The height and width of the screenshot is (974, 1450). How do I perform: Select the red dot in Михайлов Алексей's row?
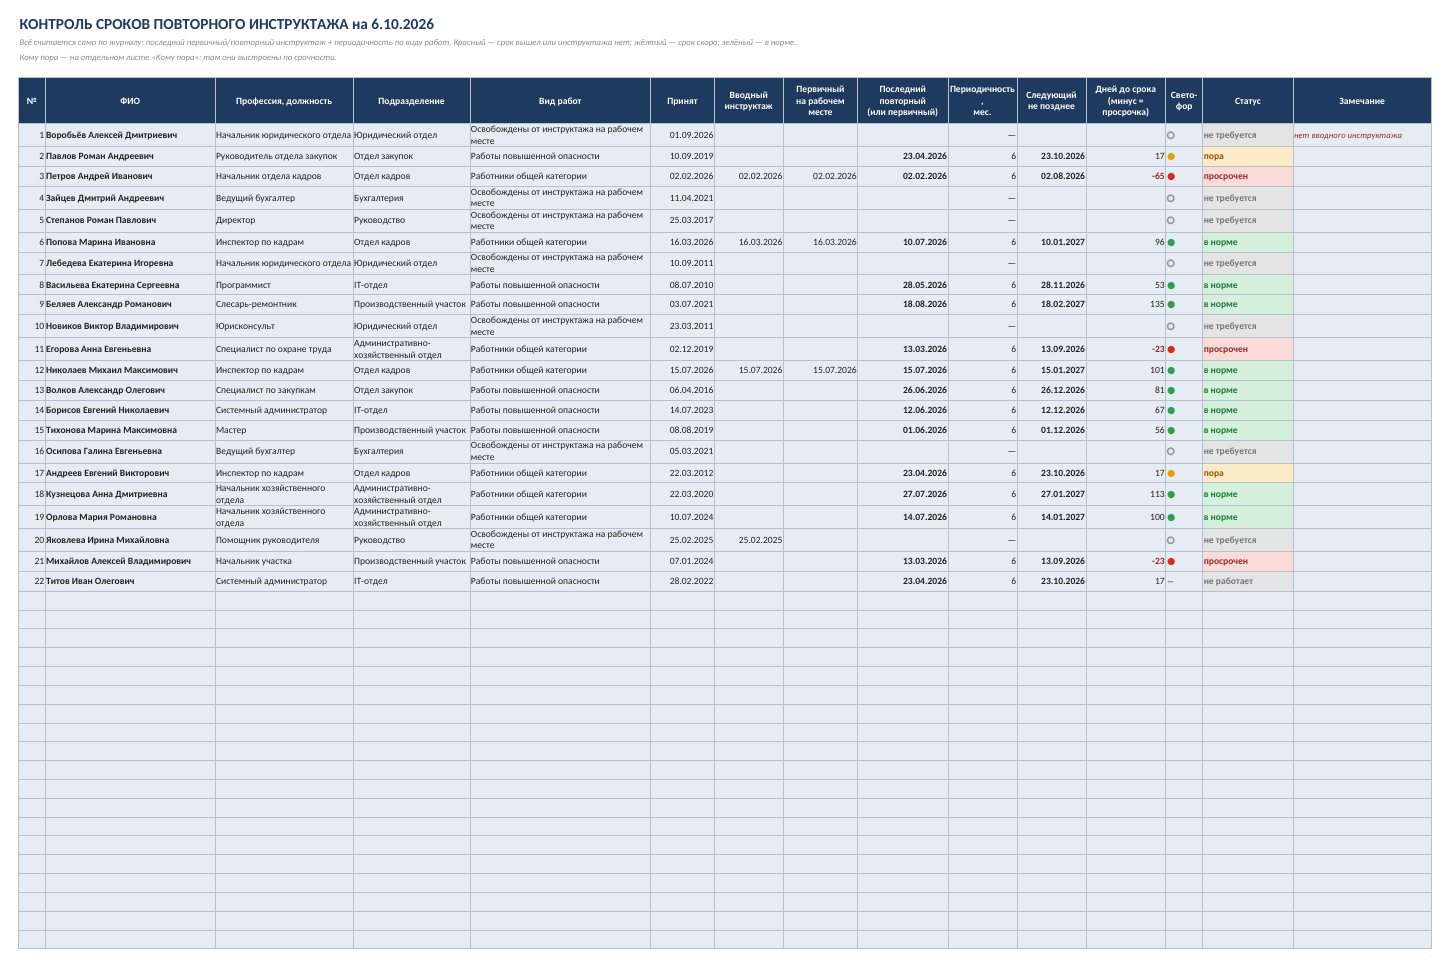coord(1171,561)
